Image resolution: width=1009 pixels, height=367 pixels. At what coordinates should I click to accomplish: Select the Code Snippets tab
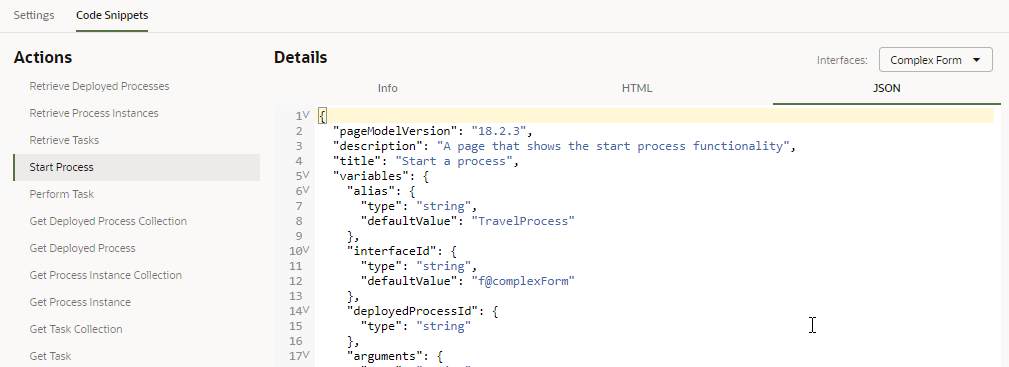112,15
